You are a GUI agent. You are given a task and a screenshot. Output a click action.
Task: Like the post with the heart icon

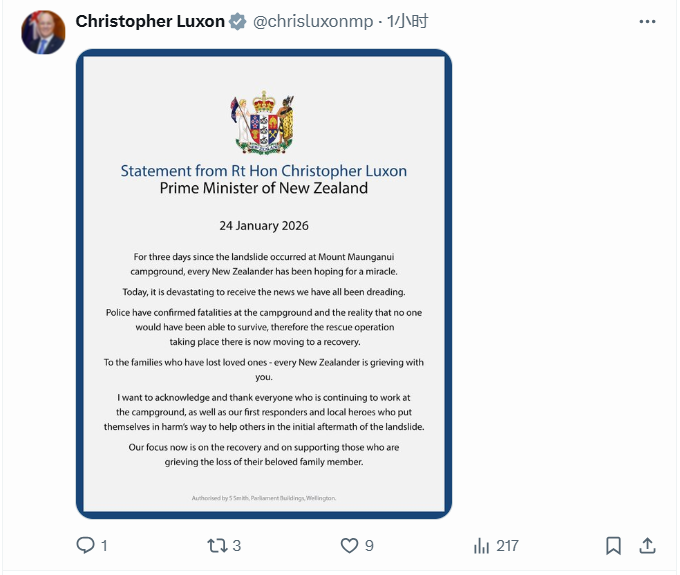[x=349, y=545]
